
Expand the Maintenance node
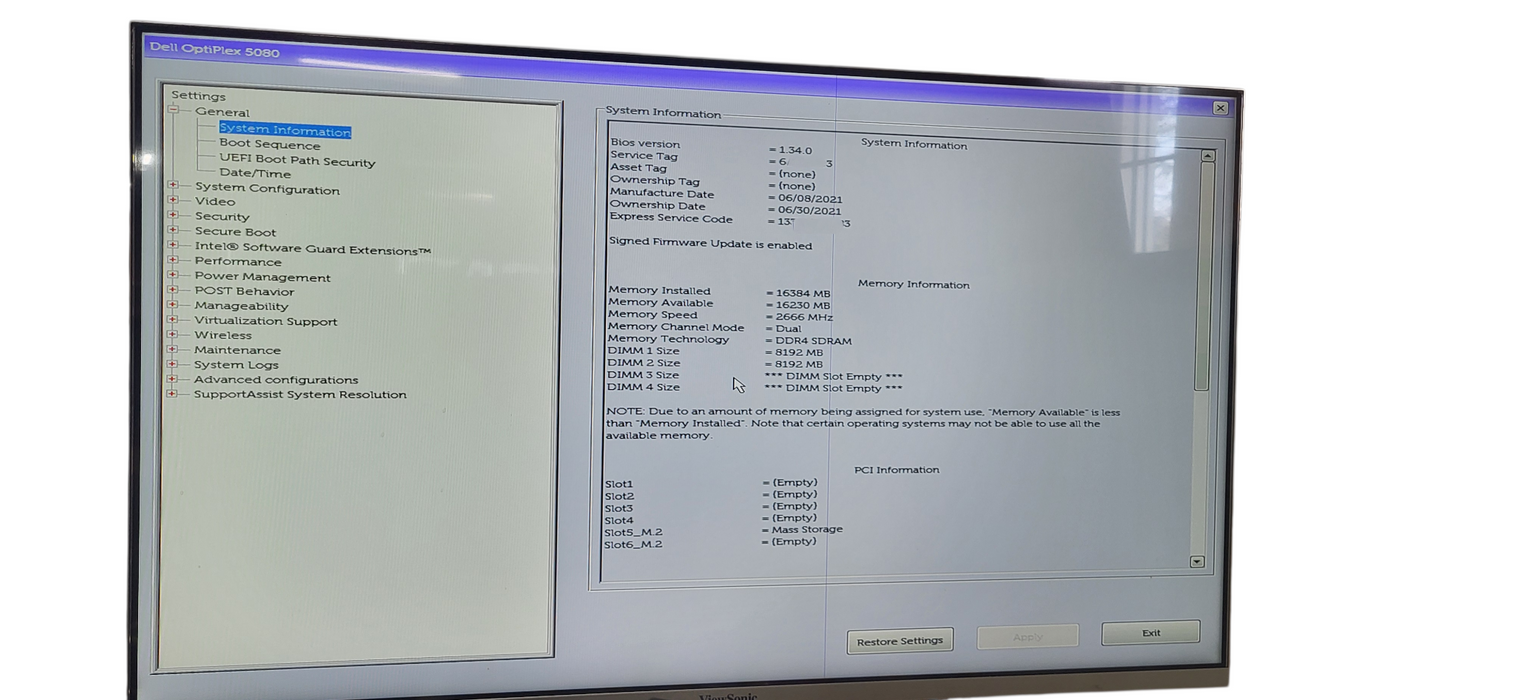coord(173,349)
